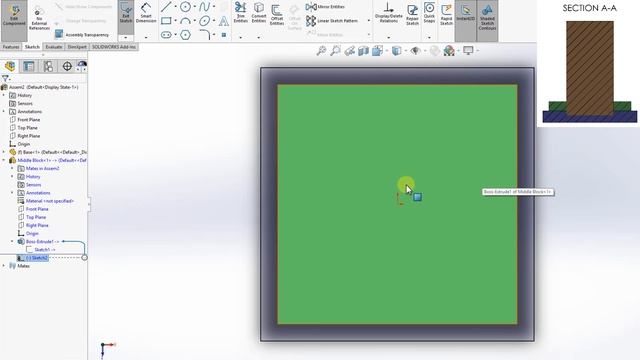This screenshot has width=640, height=360.
Task: Collapse the Middle Block<1> node
Action: pyautogui.click(x=4, y=160)
